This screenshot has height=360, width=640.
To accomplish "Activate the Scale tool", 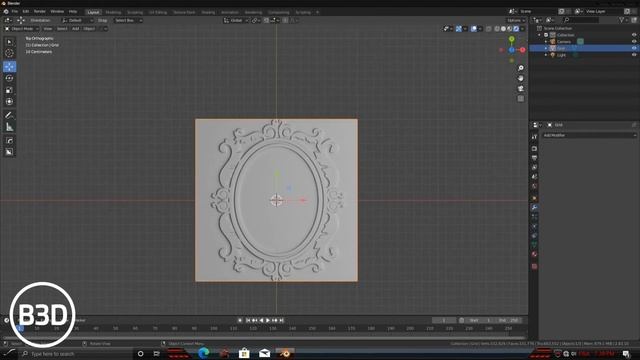I will pos(9,90).
